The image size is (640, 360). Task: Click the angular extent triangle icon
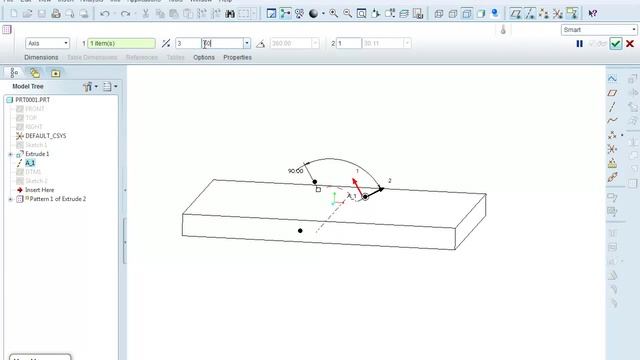tap(260, 43)
